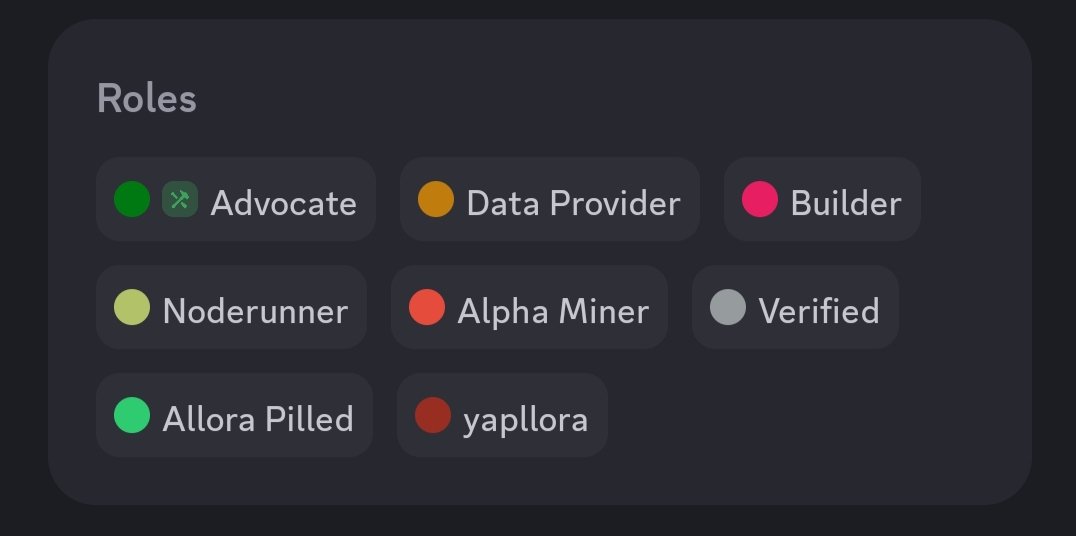Click the olive Noderunner role dot
Screen dimensions: 1076x536
coord(132,307)
